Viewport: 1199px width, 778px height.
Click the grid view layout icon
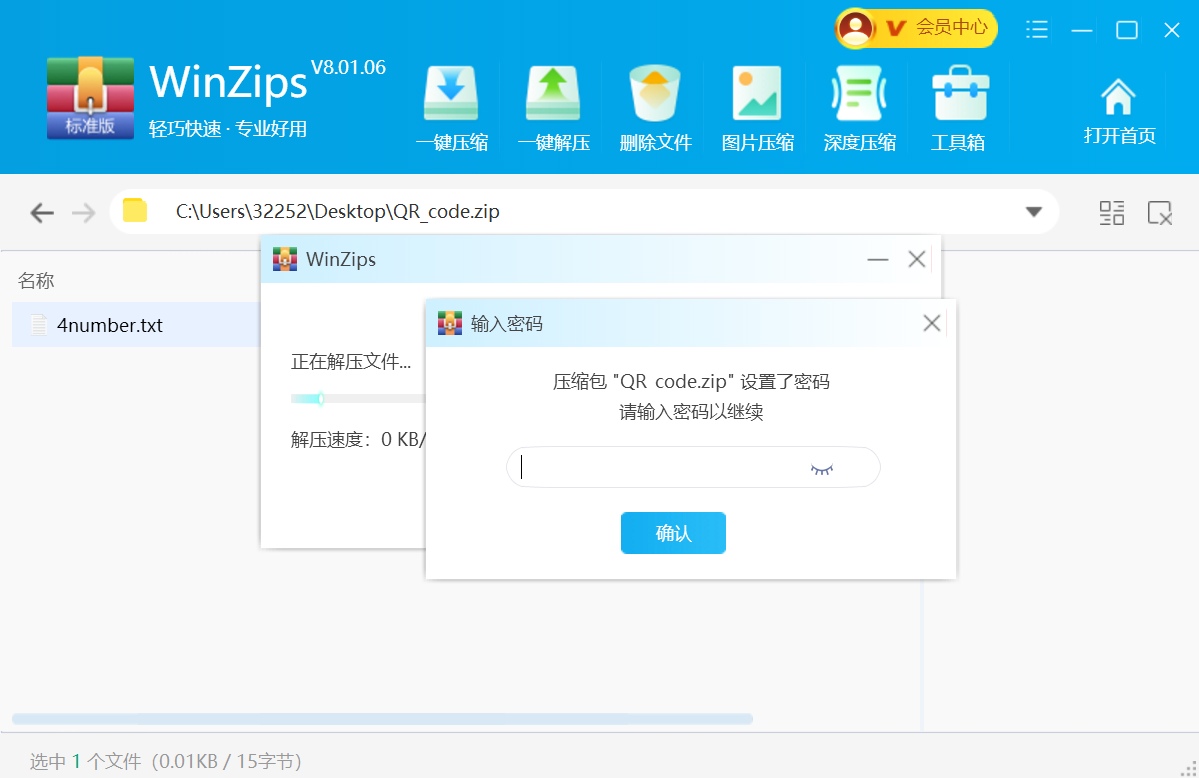1111,212
